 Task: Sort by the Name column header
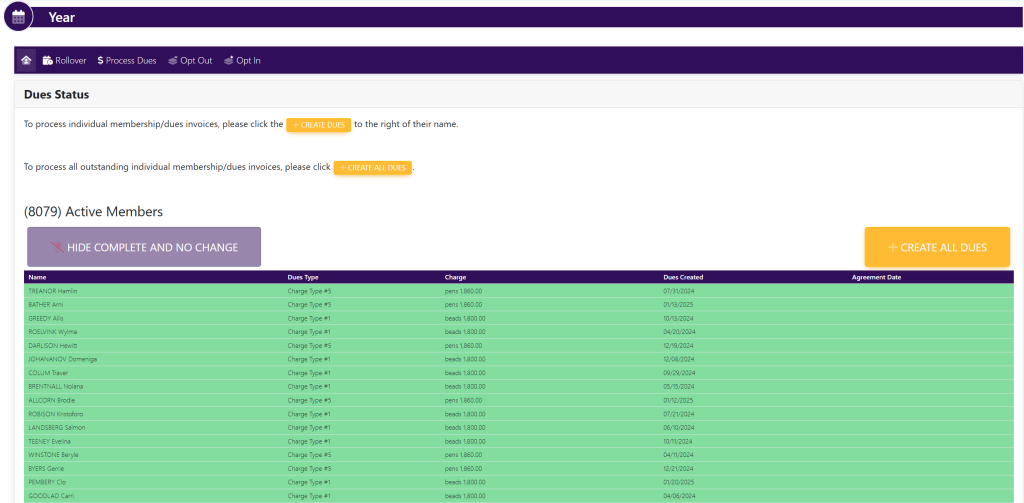pos(37,277)
